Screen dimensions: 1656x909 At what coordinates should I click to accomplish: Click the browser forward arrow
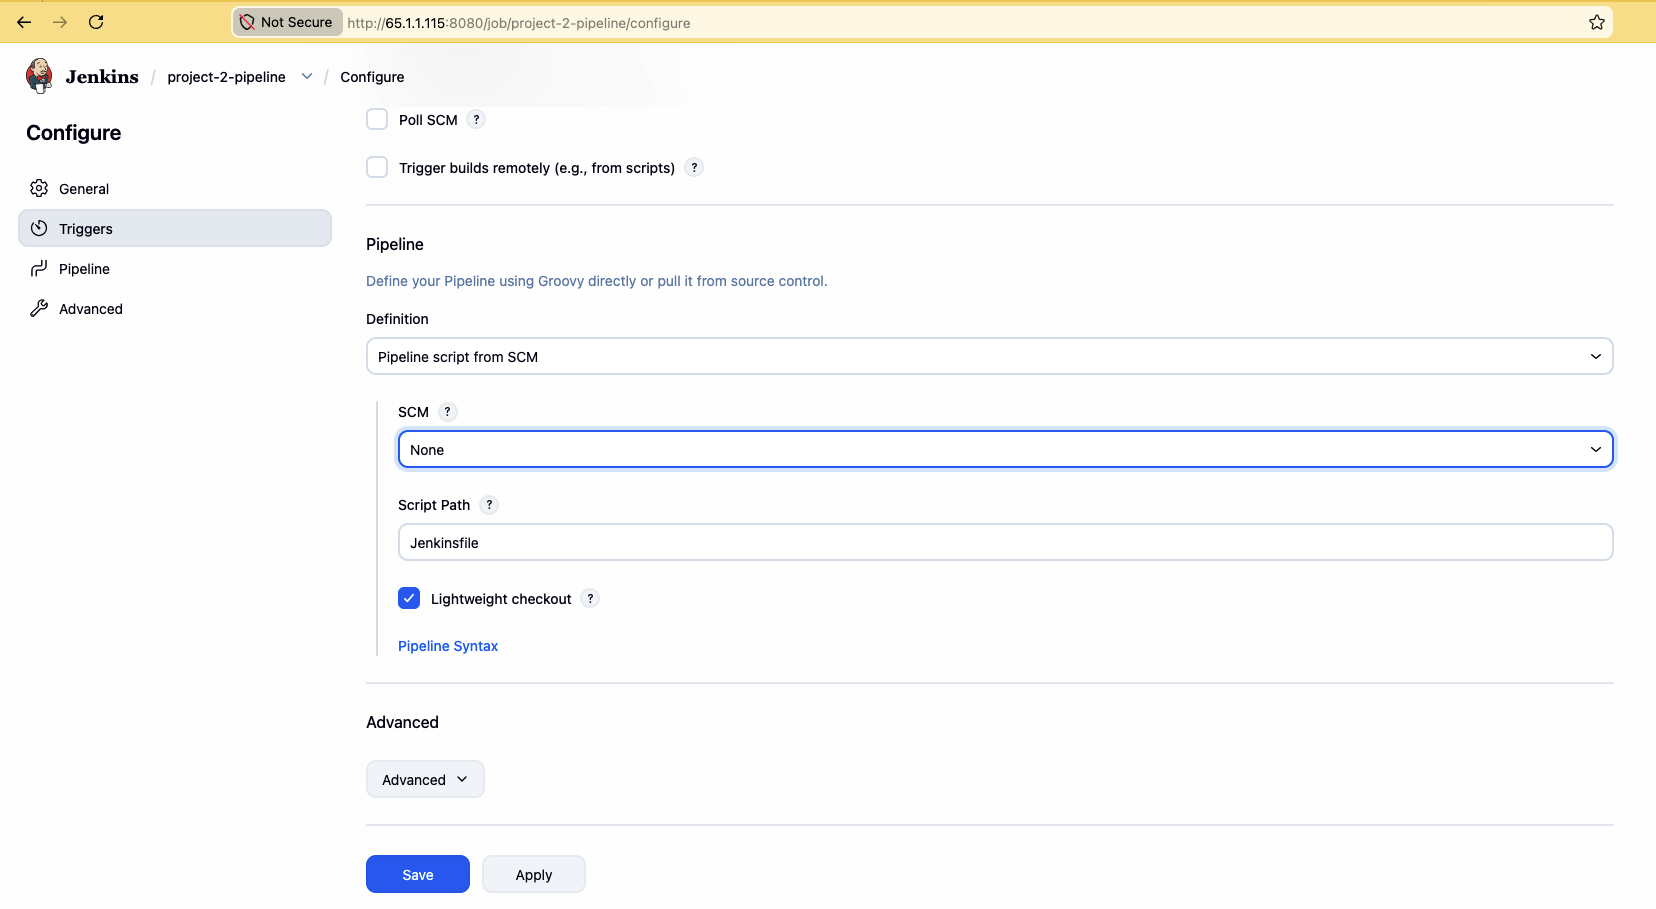60,22
